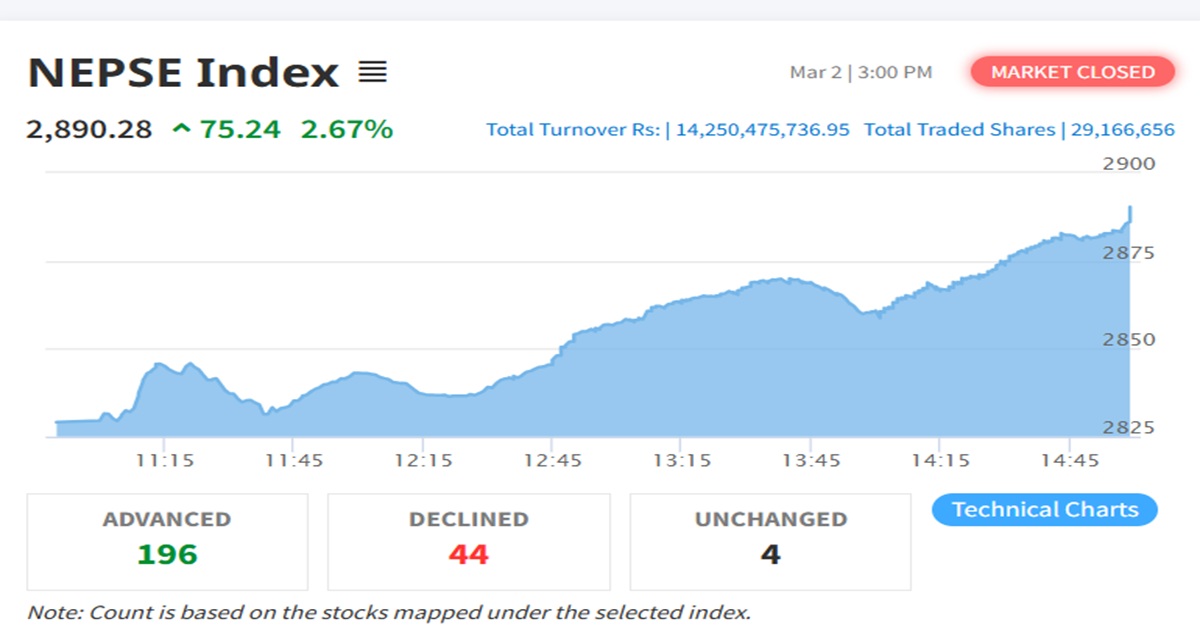Click the 12:45 time axis label
This screenshot has width=1200, height=630.
coord(553,461)
